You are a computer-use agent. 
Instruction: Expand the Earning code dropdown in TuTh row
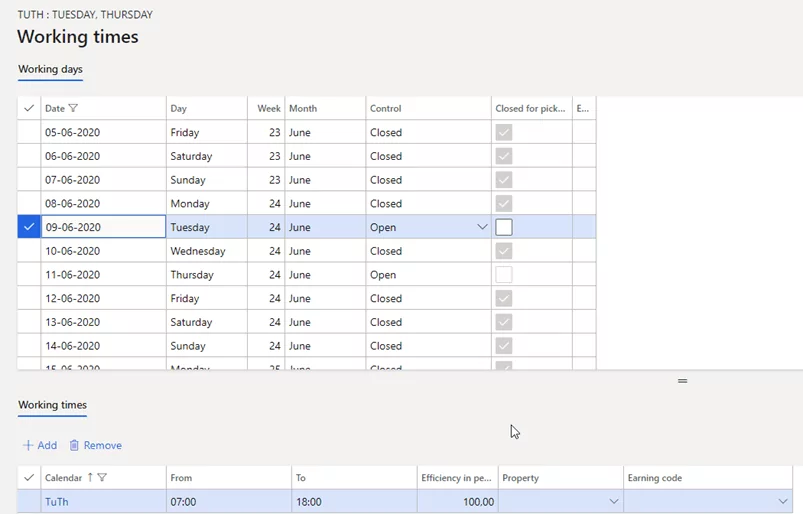click(x=783, y=501)
